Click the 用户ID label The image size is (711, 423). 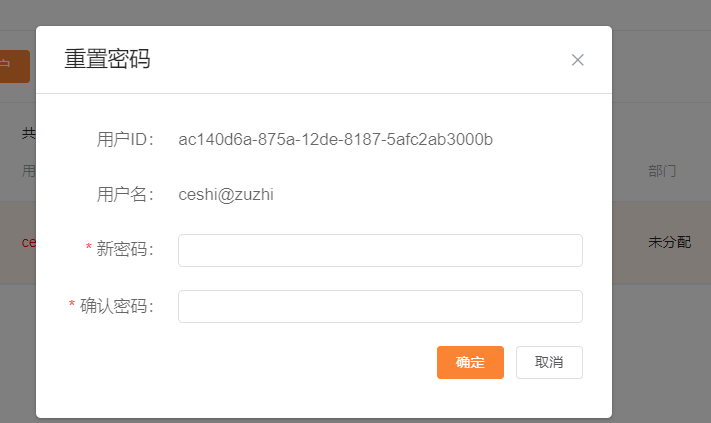pyautogui.click(x=125, y=139)
